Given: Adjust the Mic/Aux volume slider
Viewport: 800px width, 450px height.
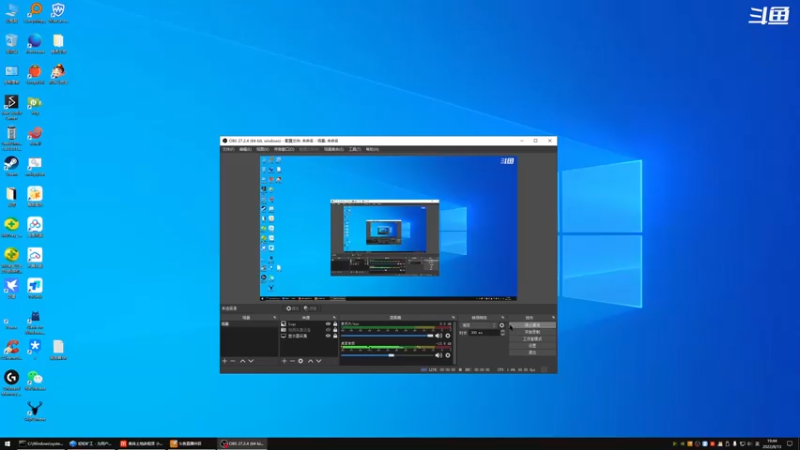Looking at the screenshot, I should 387,336.
